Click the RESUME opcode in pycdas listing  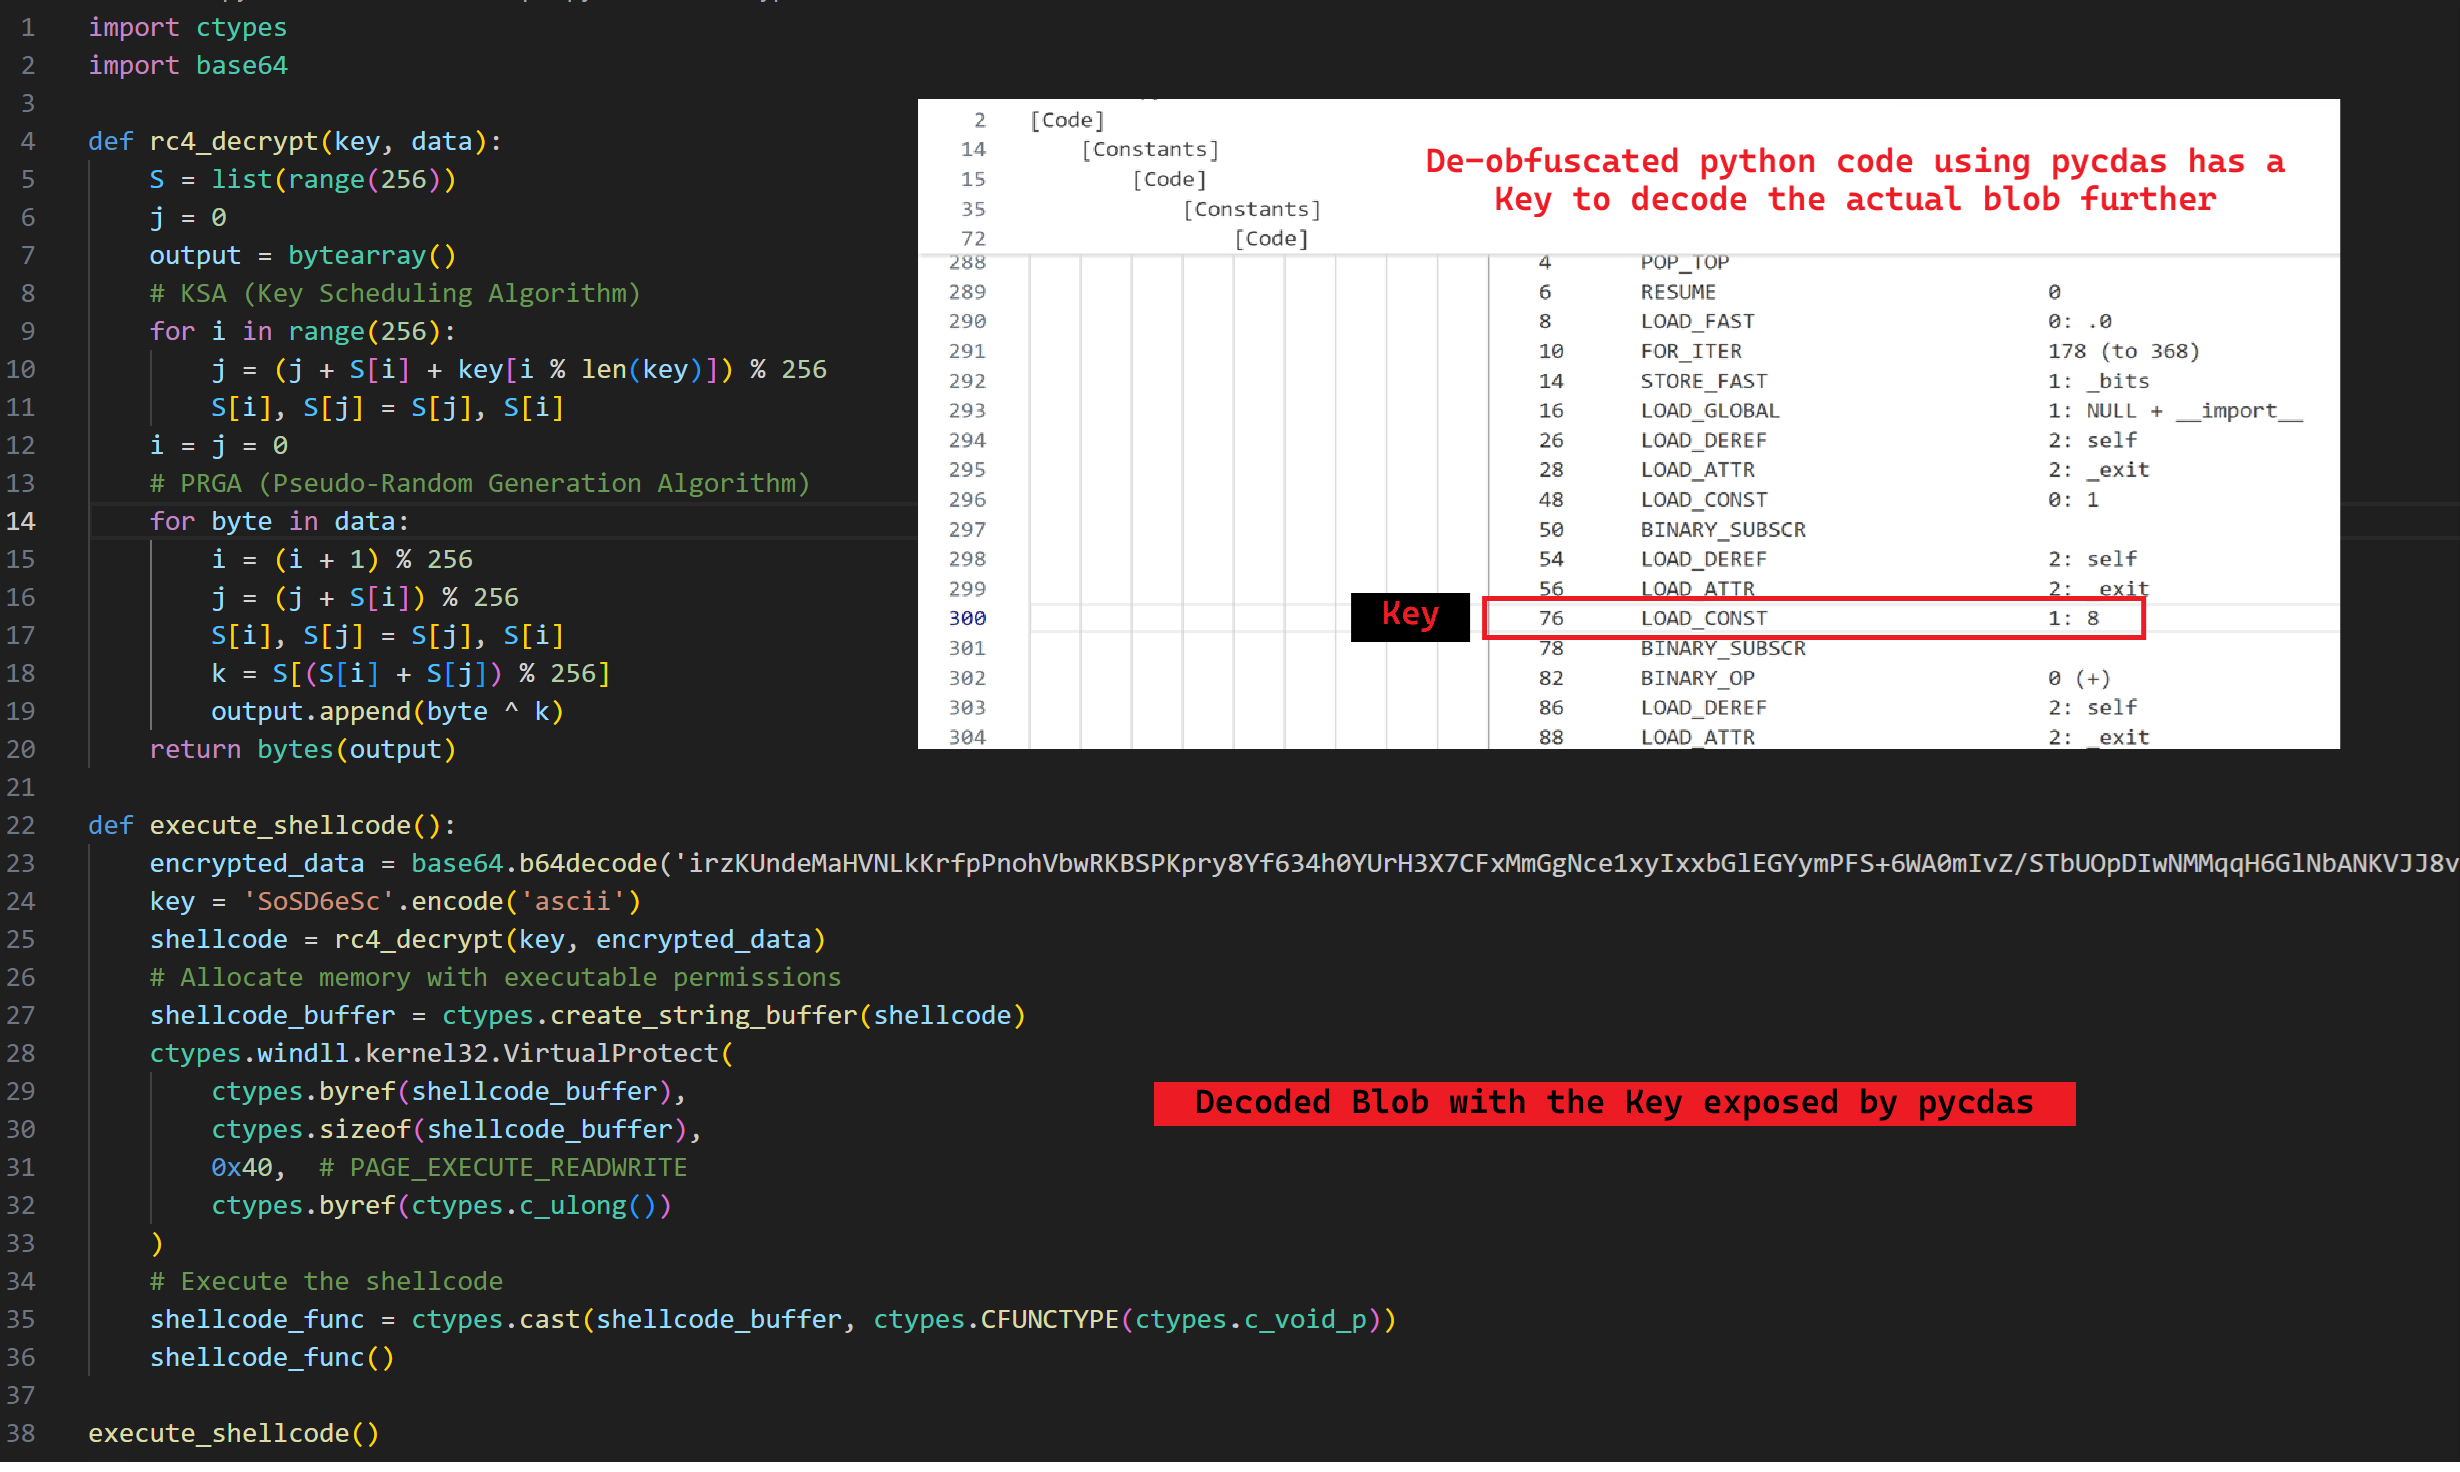(1678, 292)
